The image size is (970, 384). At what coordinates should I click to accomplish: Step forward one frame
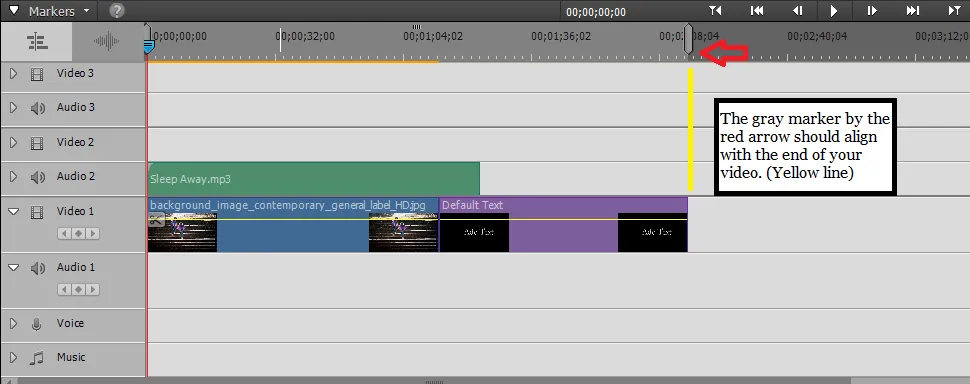point(872,11)
